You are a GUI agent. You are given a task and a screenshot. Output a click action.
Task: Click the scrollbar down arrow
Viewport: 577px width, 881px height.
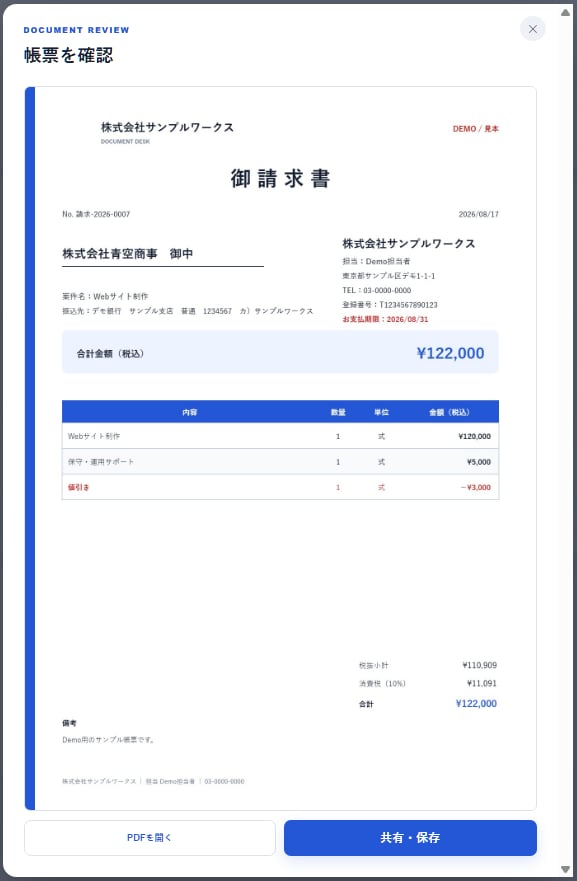pos(565,869)
